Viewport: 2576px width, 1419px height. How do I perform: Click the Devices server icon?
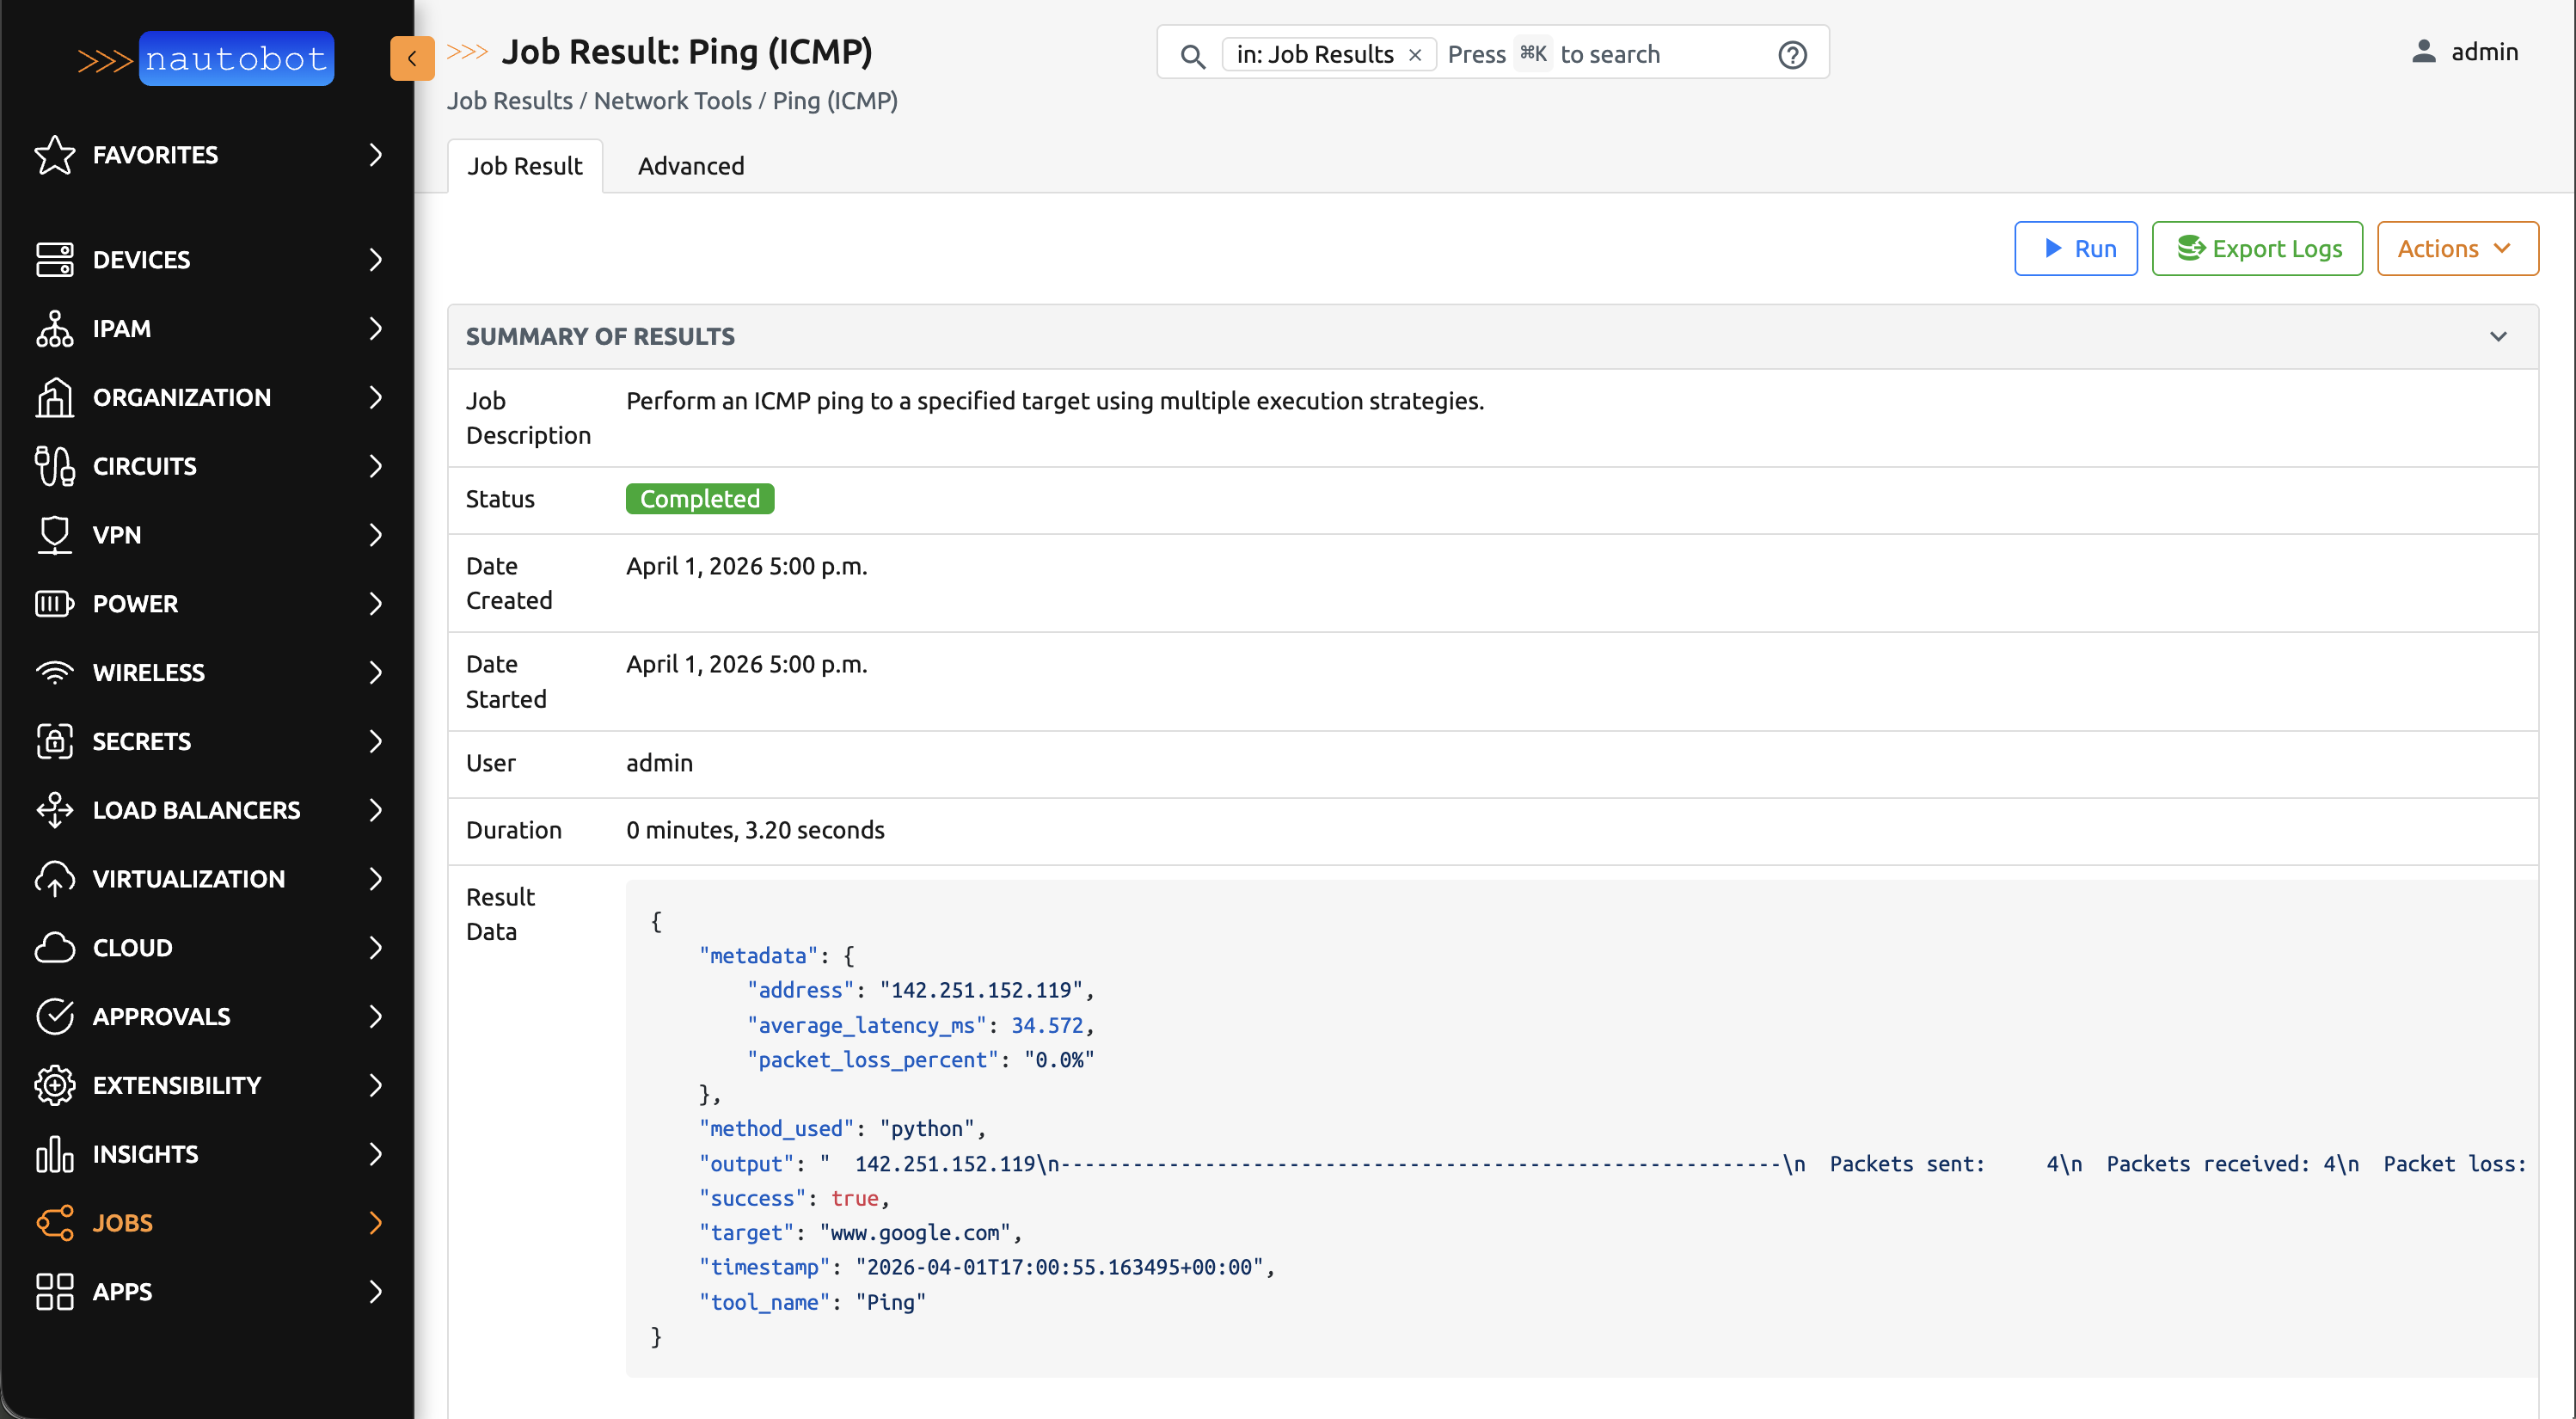54,259
